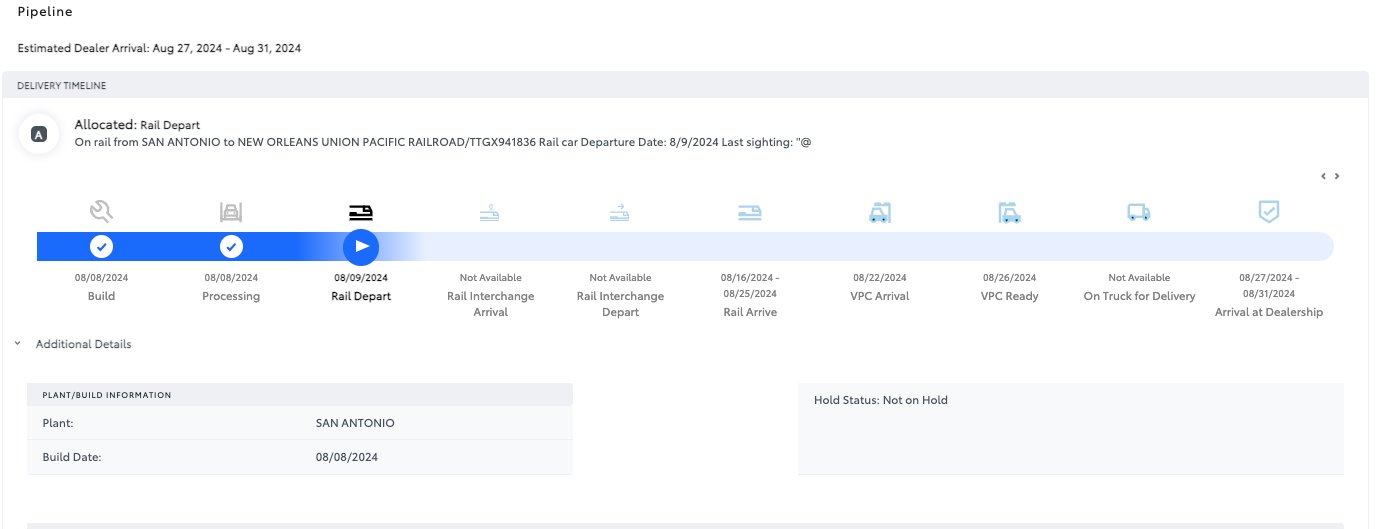Click the On Truck for Delivery icon
Image resolution: width=1399 pixels, height=529 pixels.
point(1138,212)
